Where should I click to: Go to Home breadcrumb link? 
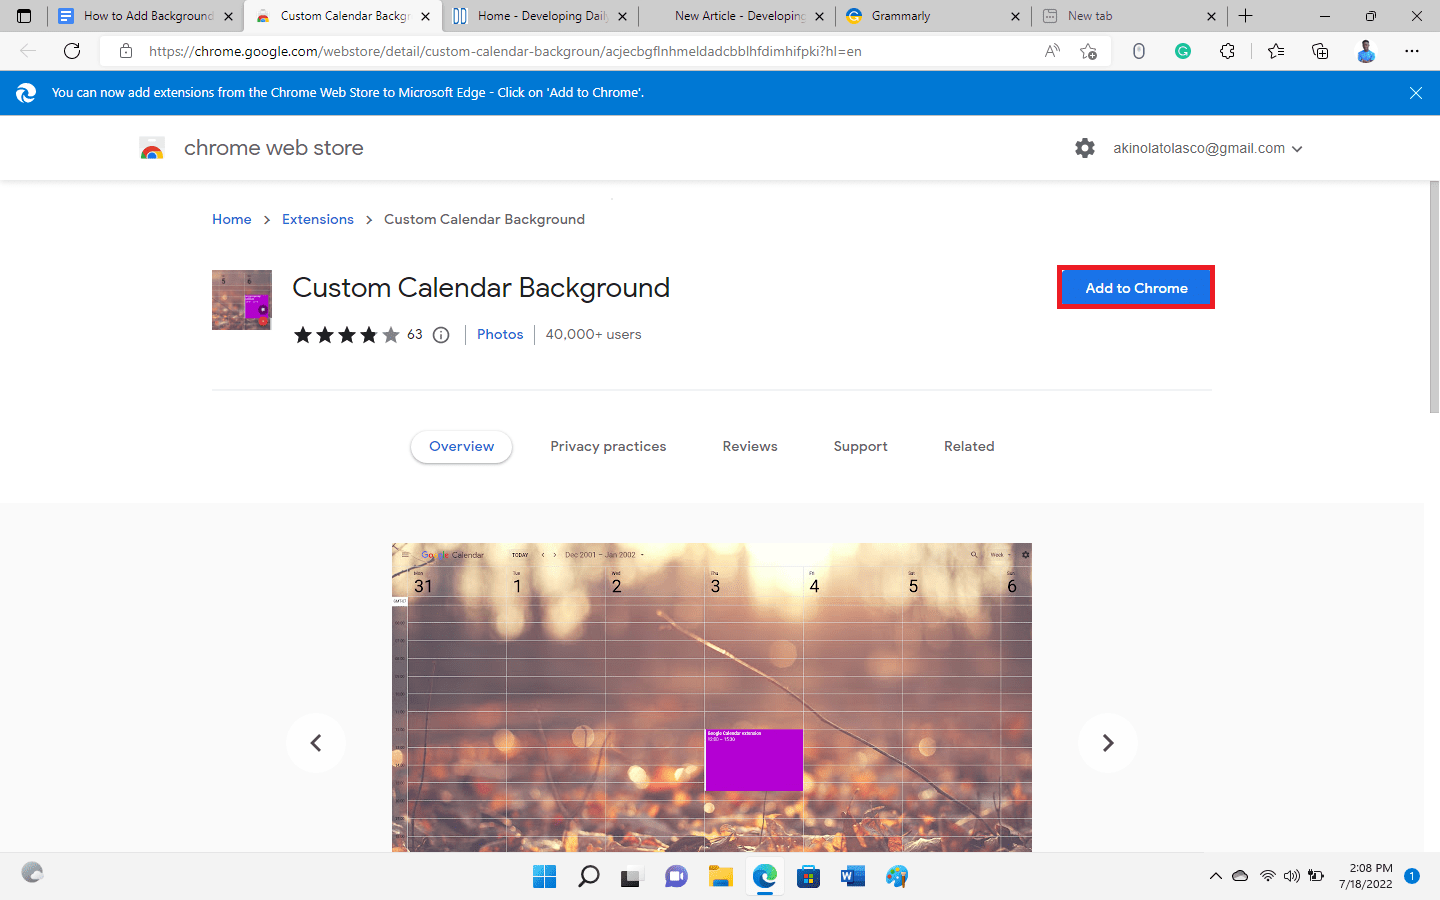[x=232, y=220]
